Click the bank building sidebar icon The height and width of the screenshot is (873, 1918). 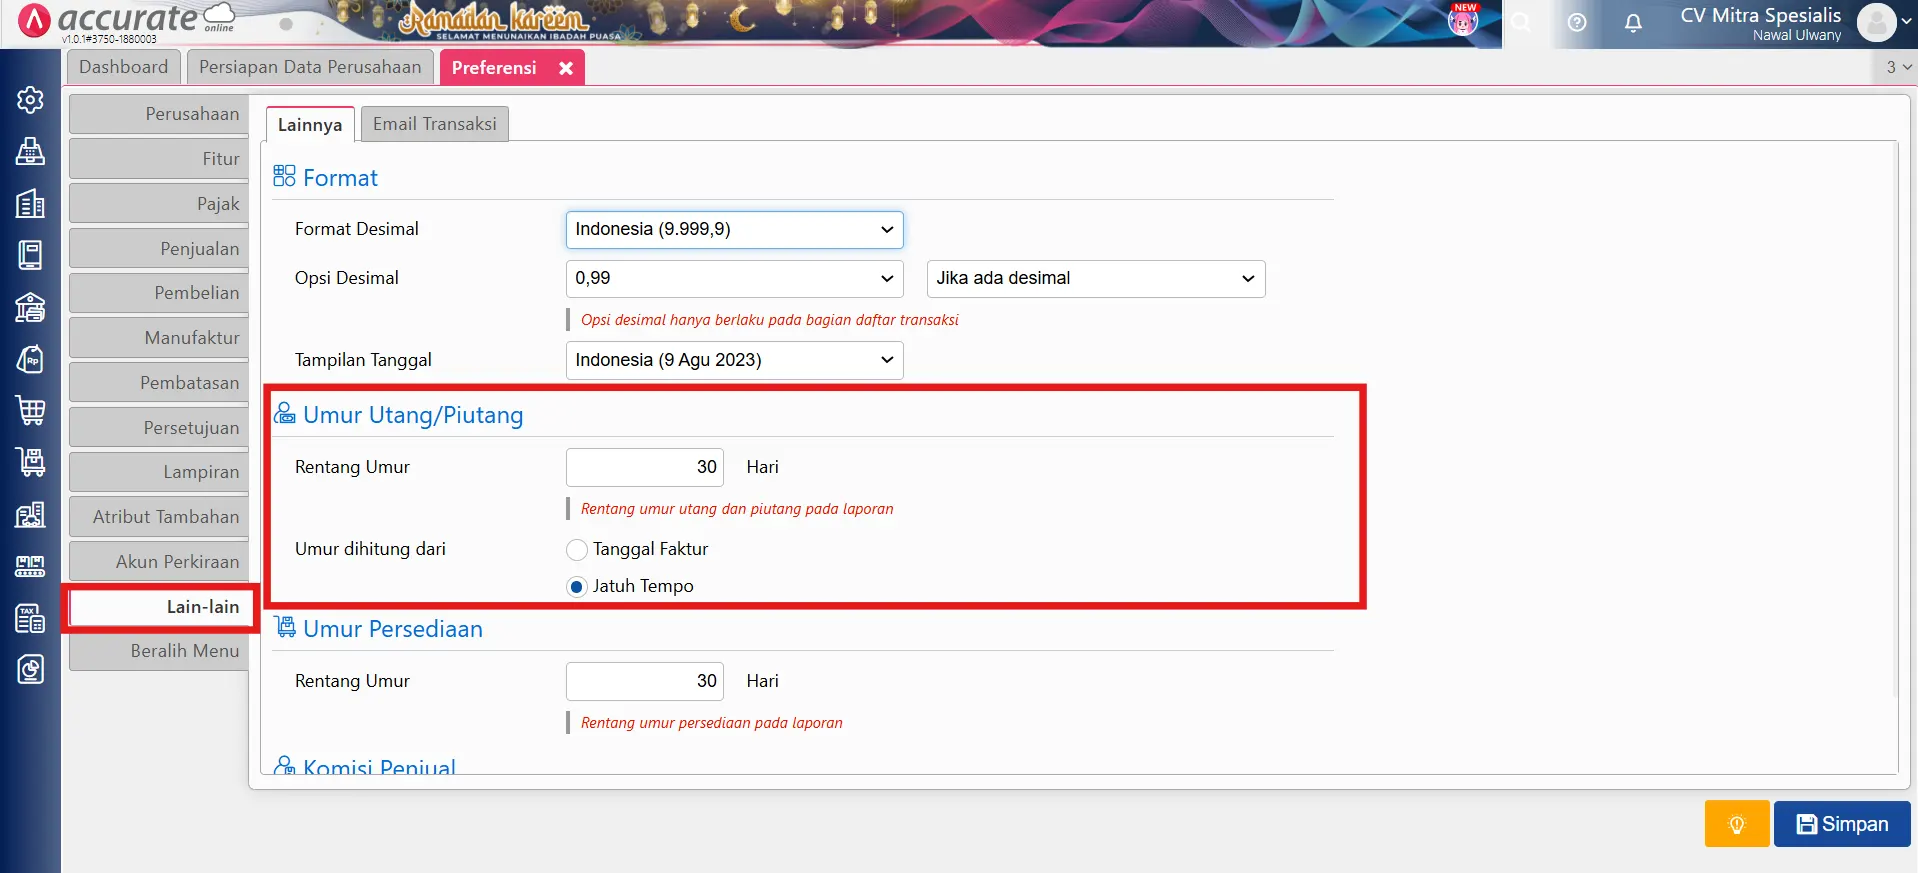[x=30, y=307]
